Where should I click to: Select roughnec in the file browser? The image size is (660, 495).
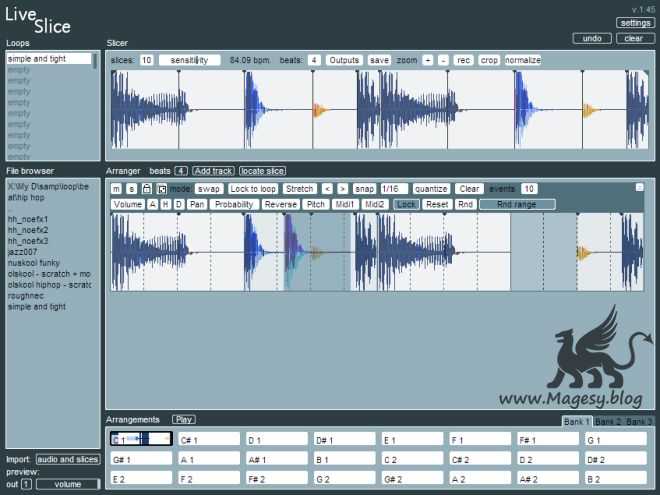tap(26, 296)
